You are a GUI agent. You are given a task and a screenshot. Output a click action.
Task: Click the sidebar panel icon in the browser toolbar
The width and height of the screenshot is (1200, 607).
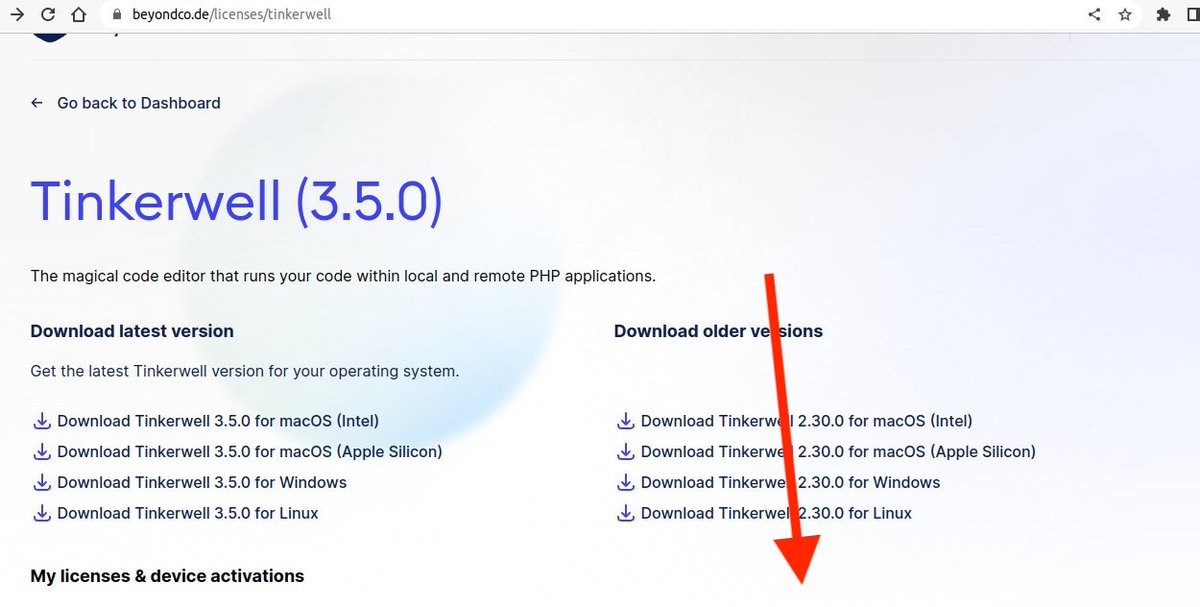[x=1192, y=15]
